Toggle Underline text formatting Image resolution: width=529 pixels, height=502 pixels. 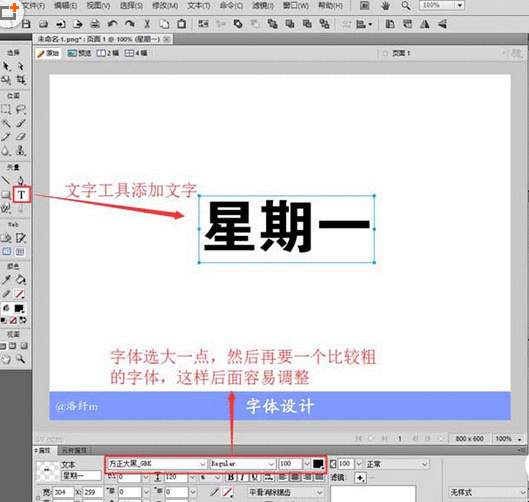point(254,477)
